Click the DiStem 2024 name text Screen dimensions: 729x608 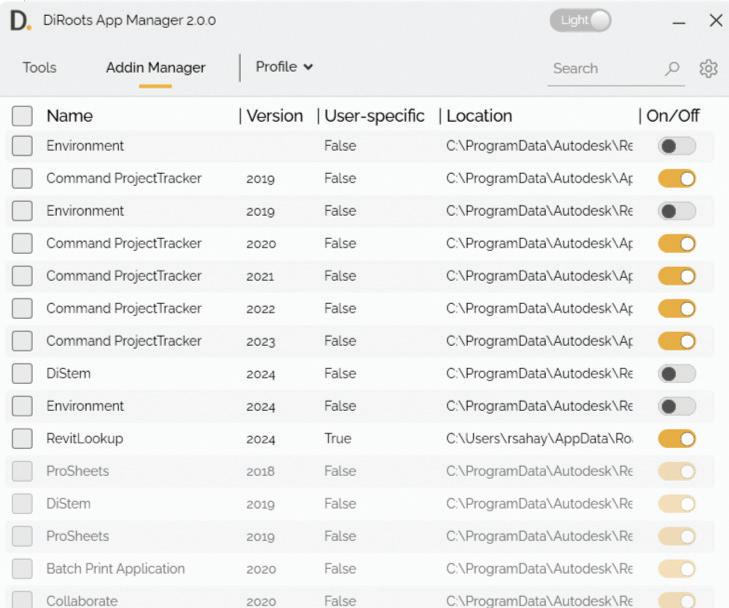click(68, 374)
